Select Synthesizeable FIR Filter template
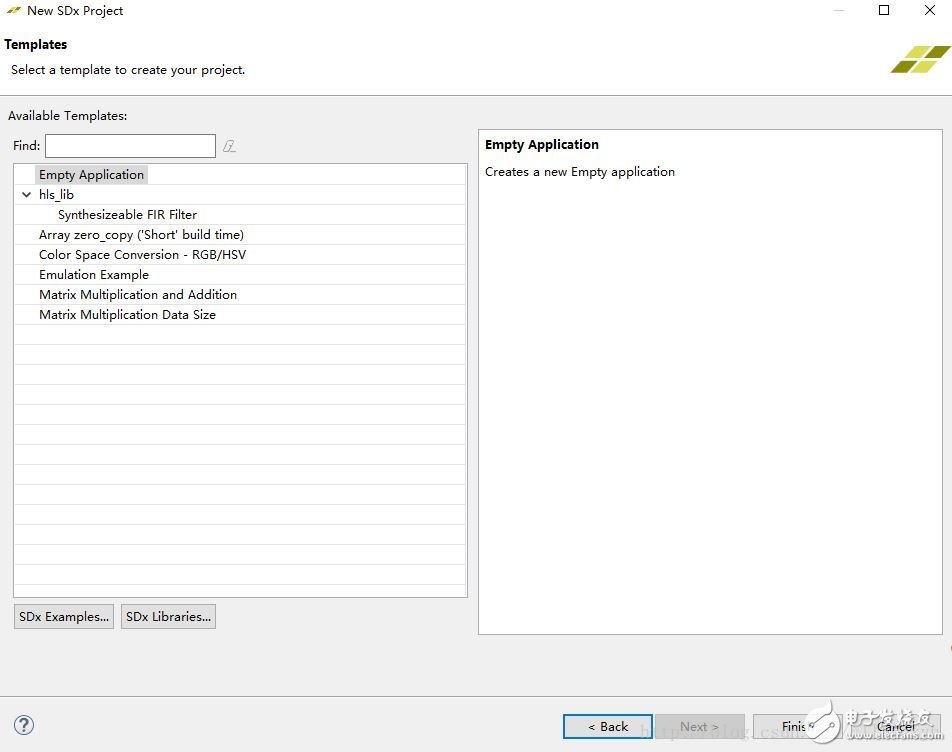The image size is (952, 752). (127, 215)
